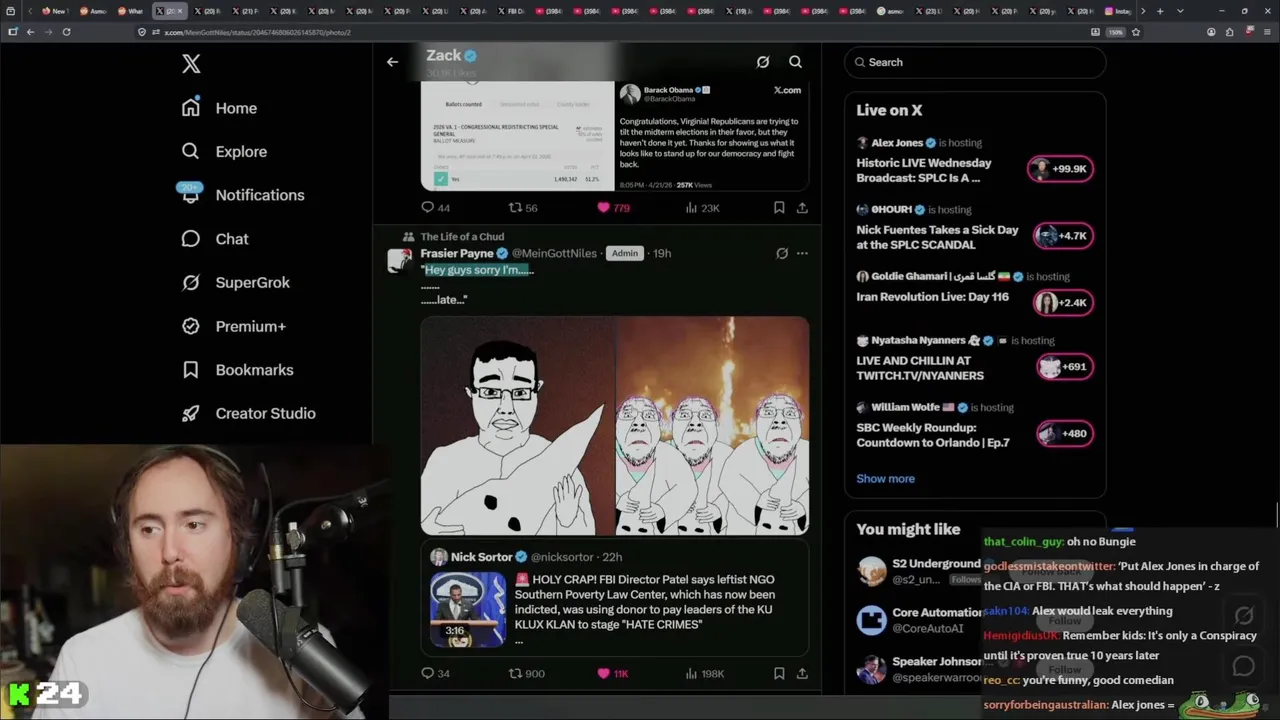Open the Home page in the sidebar
The image size is (1280, 720).
click(x=219, y=108)
